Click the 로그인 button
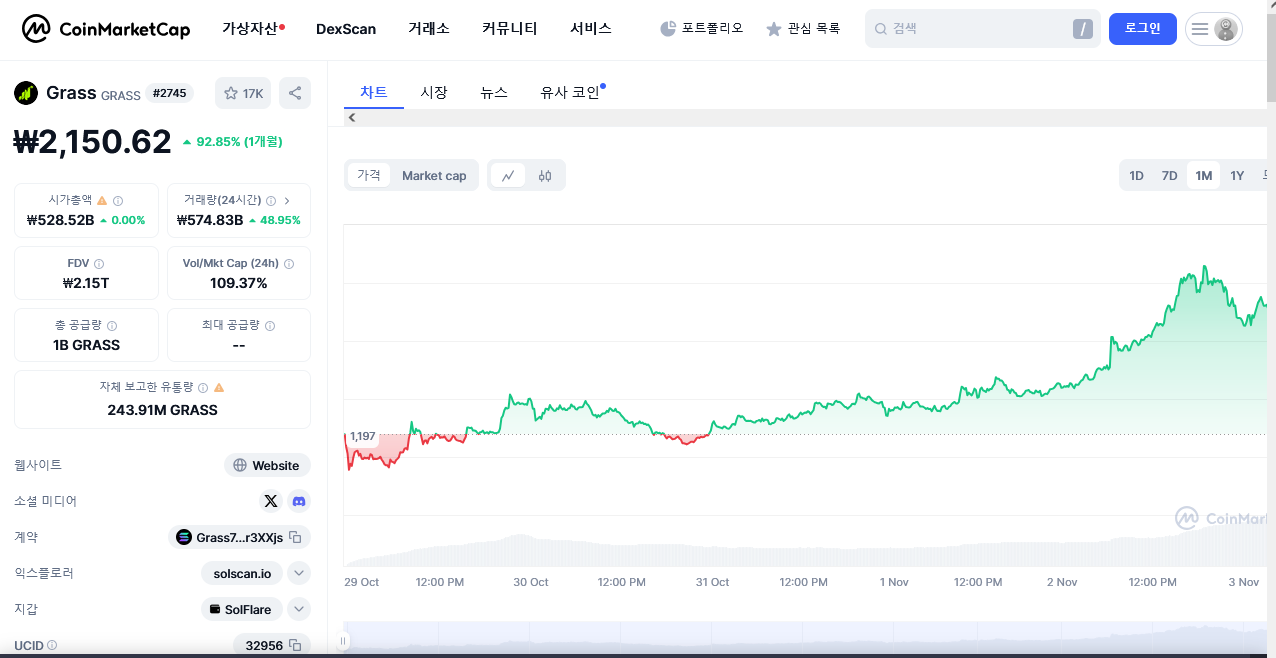This screenshot has height=658, width=1276. [x=1143, y=28]
